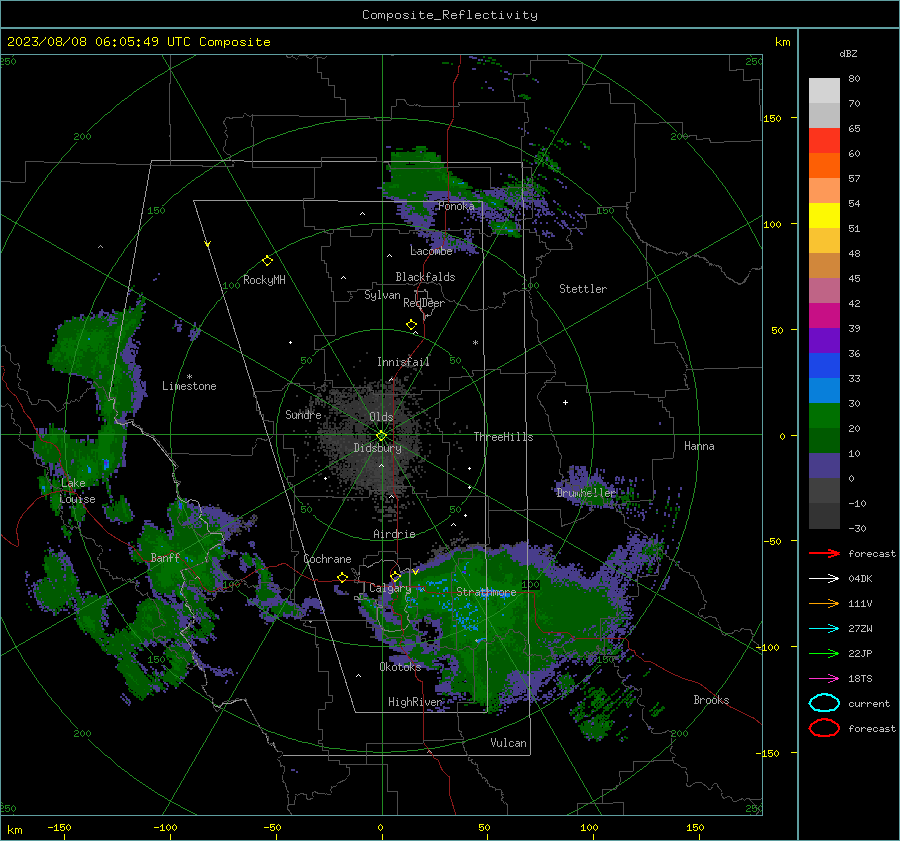Click the magenta 18TS arrow icon
The image size is (900, 841).
[824, 679]
